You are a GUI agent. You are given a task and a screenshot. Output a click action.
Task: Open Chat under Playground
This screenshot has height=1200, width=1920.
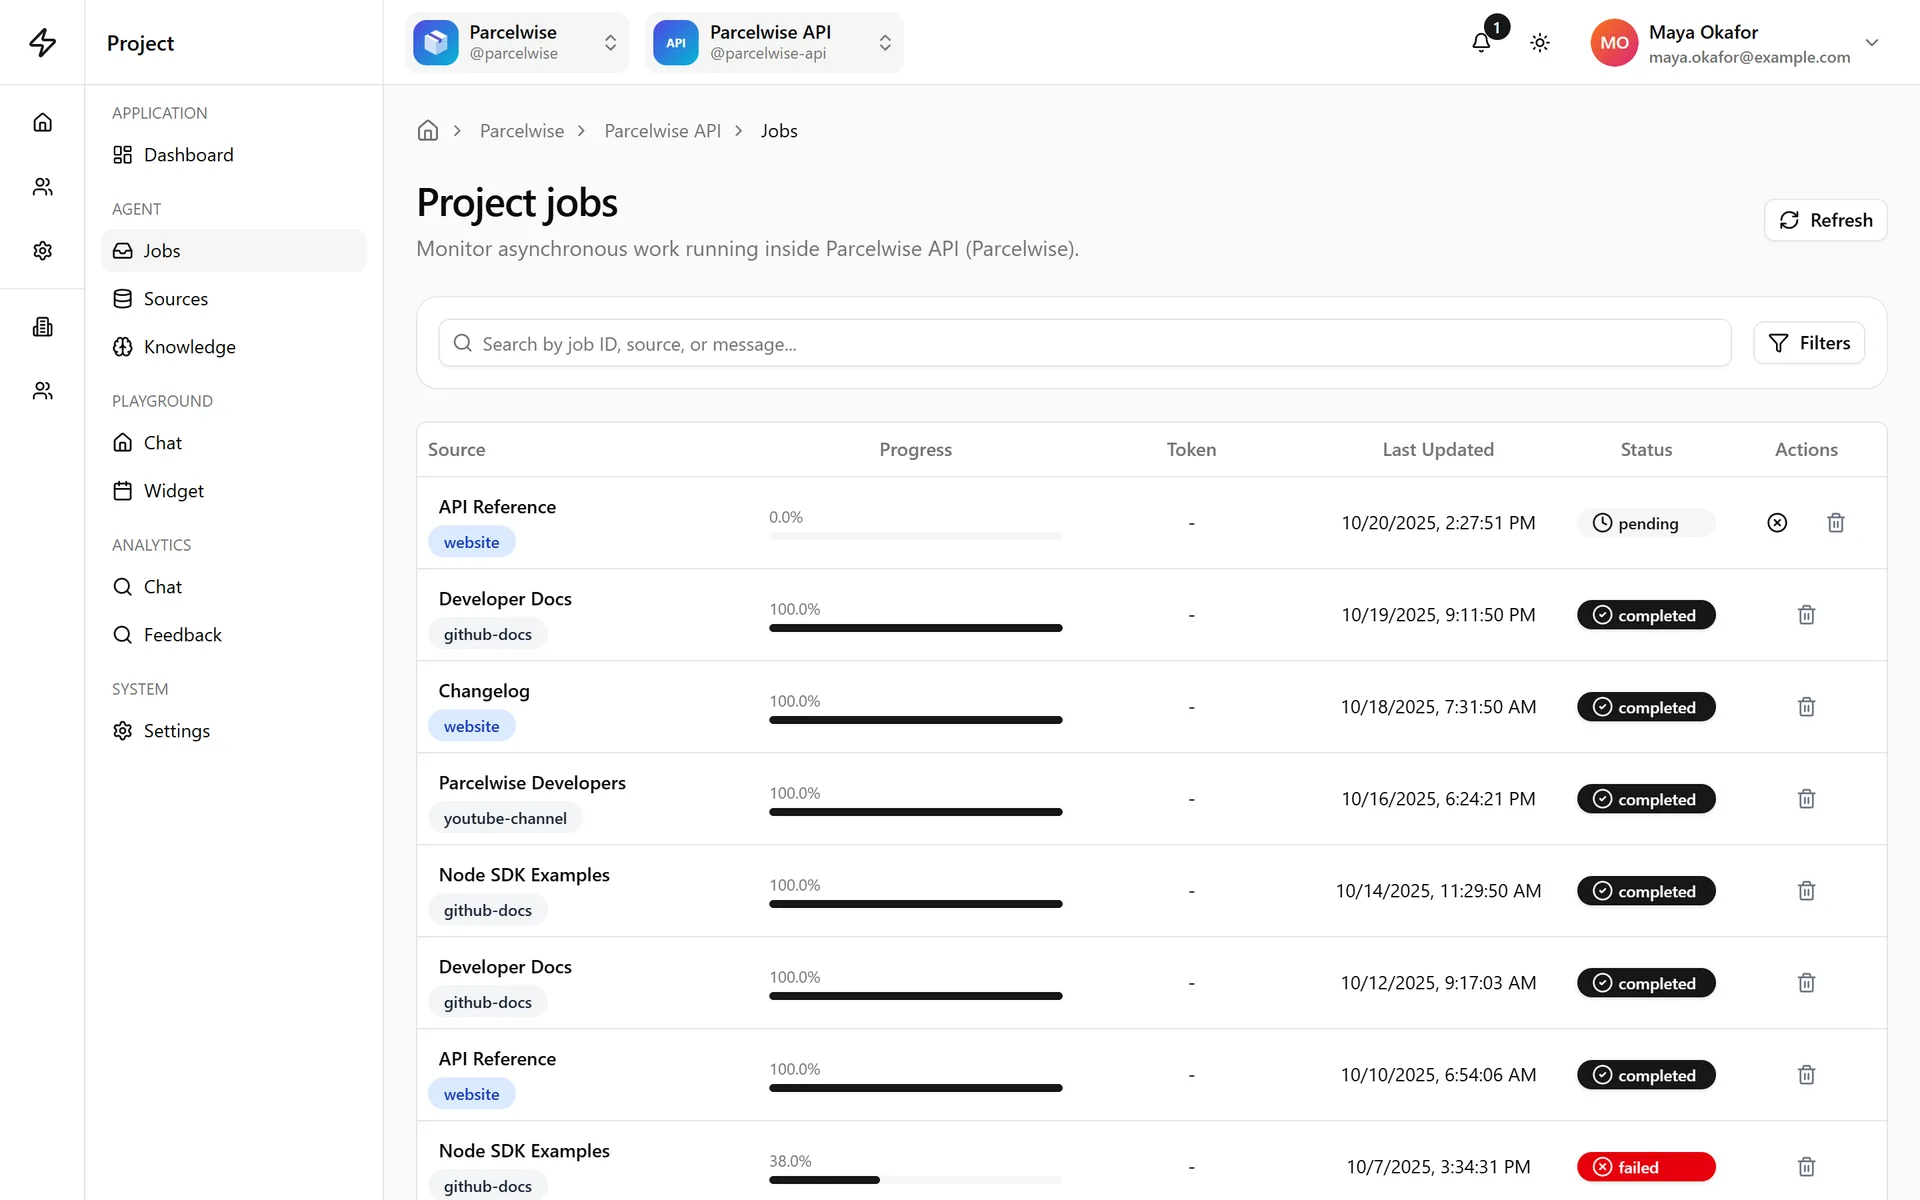pyautogui.click(x=233, y=442)
